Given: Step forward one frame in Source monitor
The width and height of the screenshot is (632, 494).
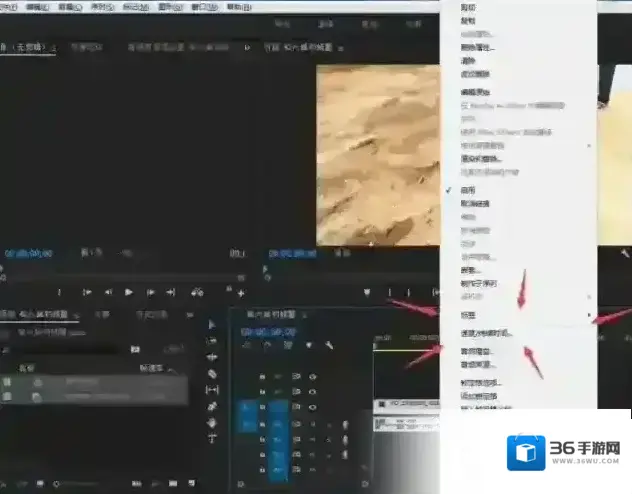Looking at the screenshot, I should pyautogui.click(x=150, y=292).
